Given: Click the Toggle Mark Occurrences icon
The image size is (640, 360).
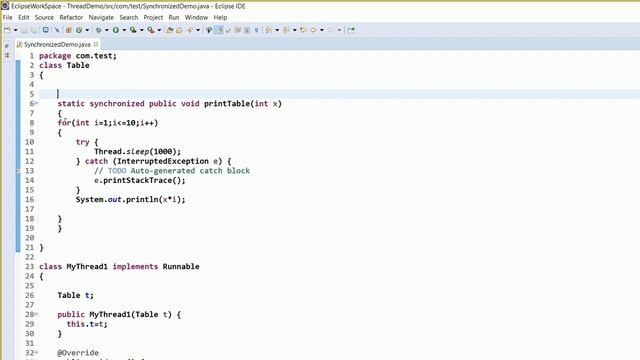Looking at the screenshot, I should 209,30.
